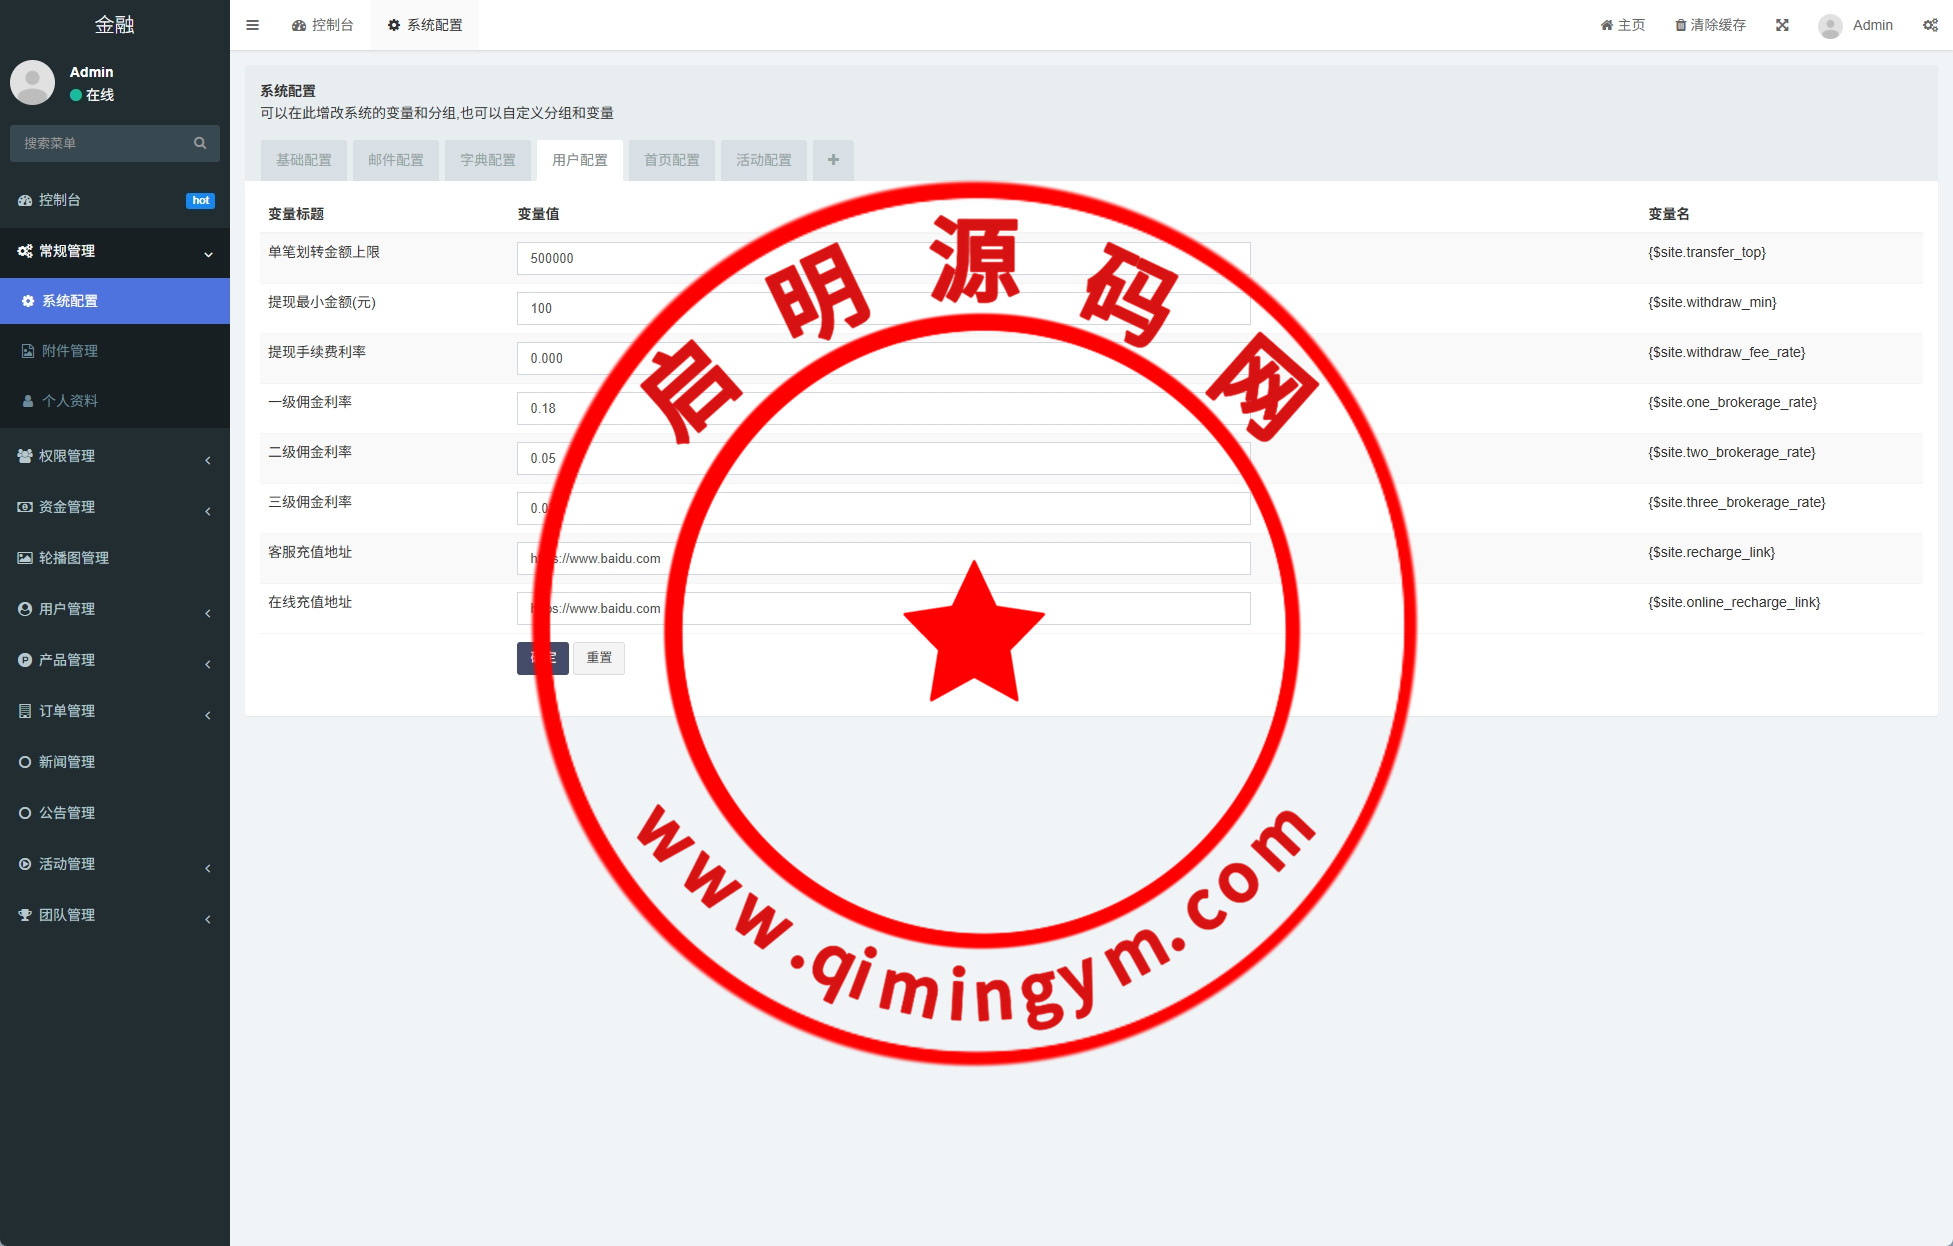Open 附件管理 in the sidebar

point(70,351)
